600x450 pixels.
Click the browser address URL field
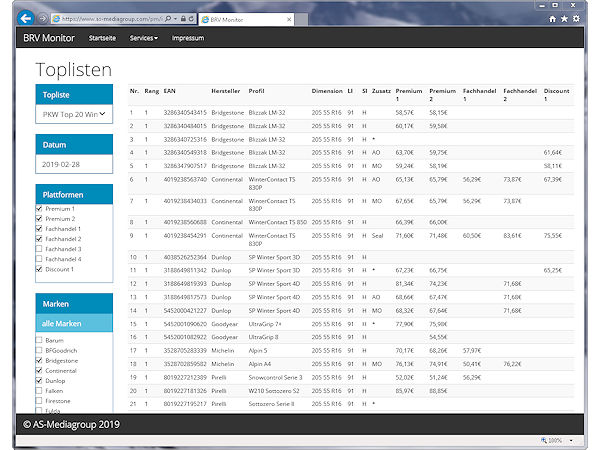coord(112,18)
